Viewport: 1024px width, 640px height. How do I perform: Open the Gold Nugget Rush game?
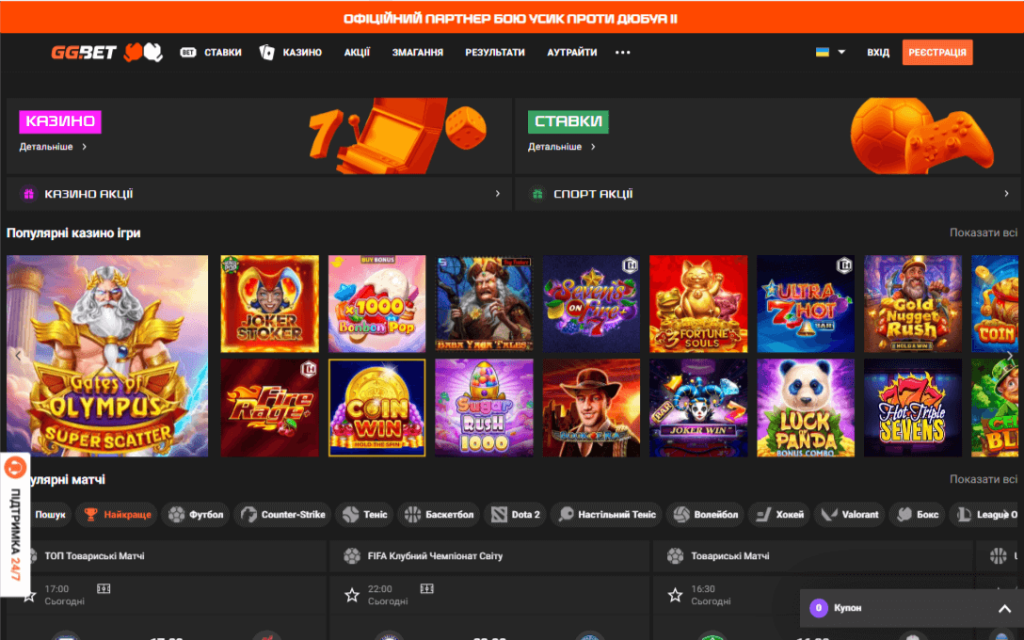pos(912,304)
